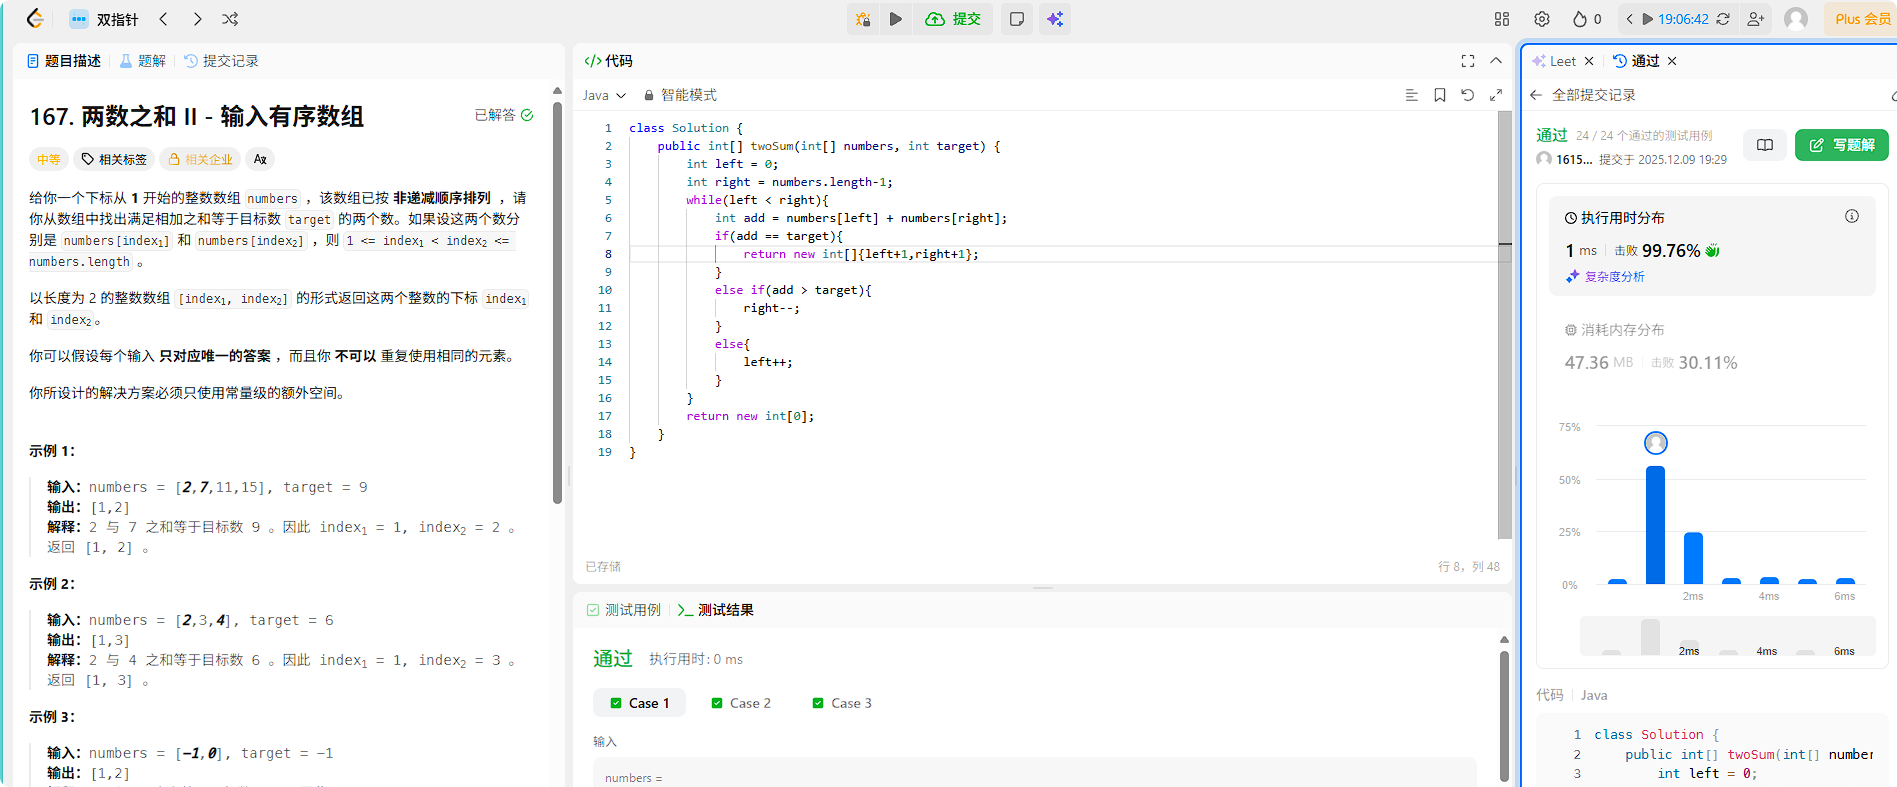Switch to 题解 solutions tab
1897x787 pixels.
pos(143,61)
